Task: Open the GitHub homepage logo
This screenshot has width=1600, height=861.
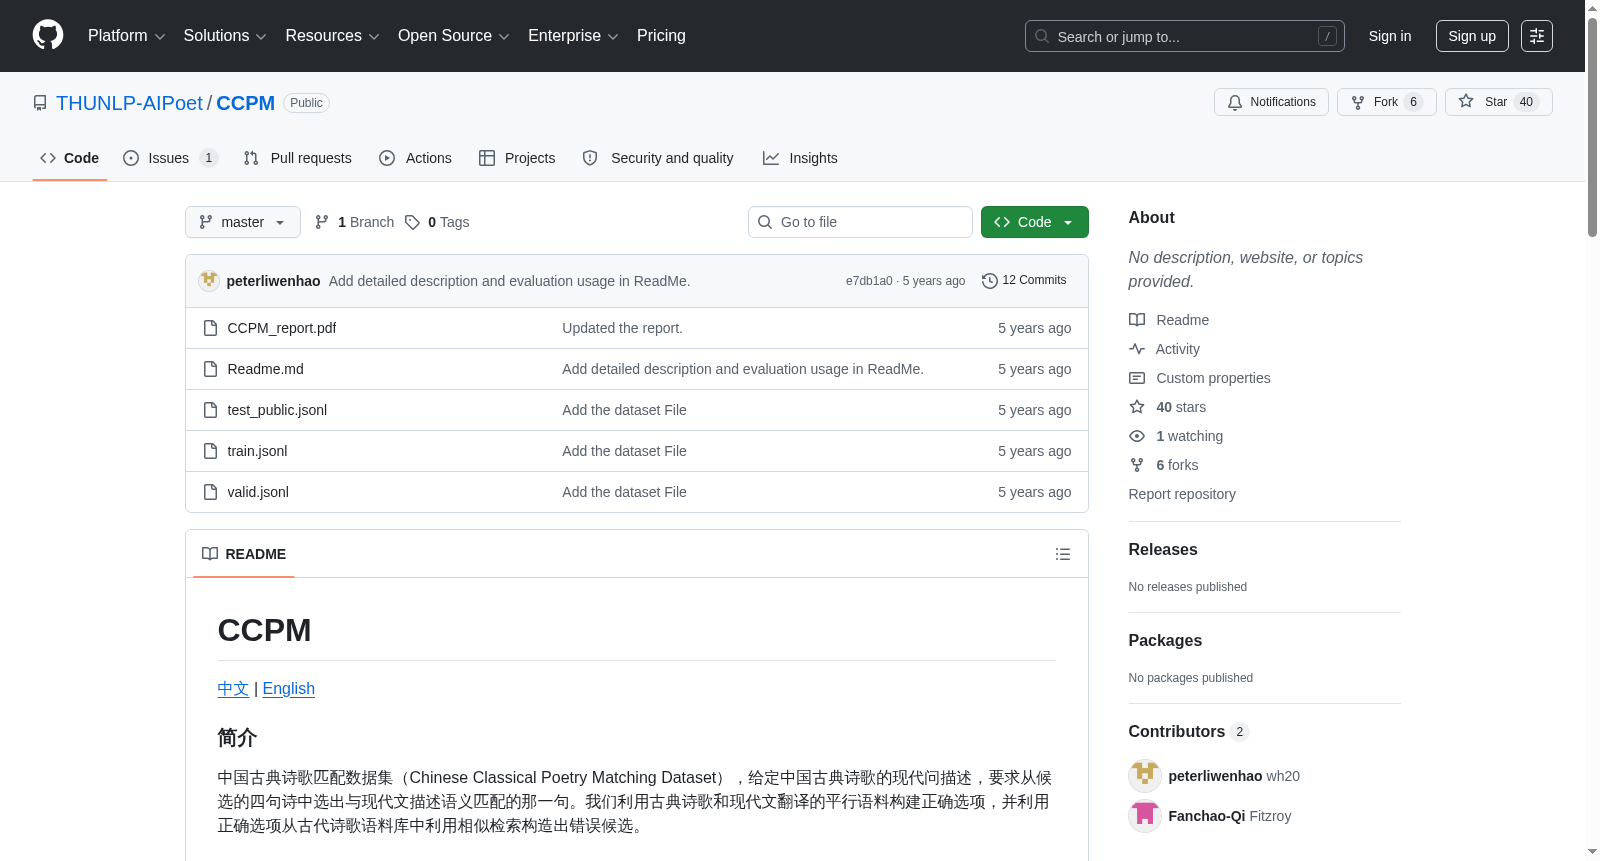Action: pyautogui.click(x=48, y=35)
